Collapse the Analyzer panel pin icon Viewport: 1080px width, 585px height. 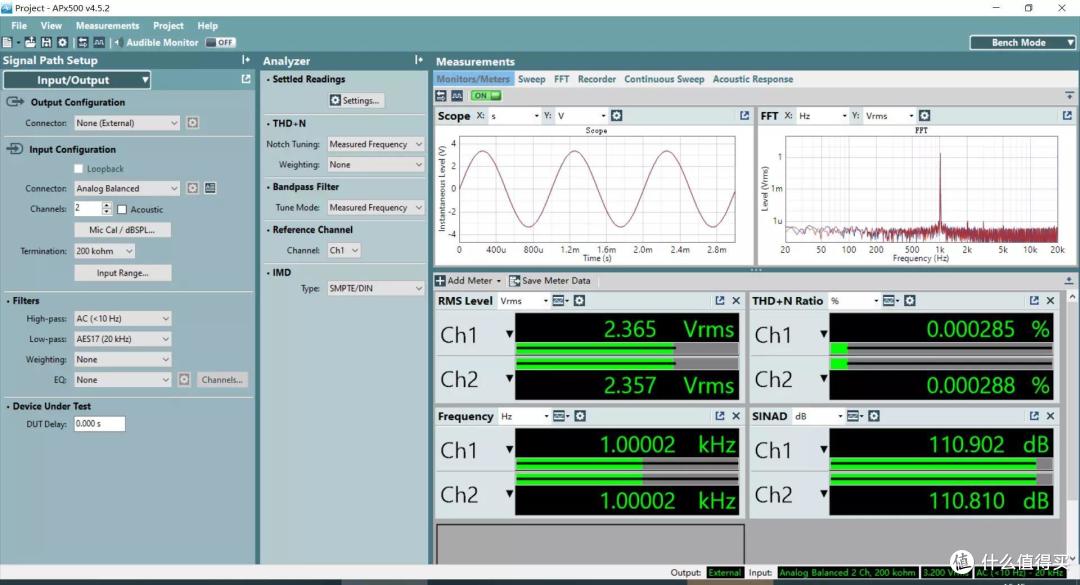[418, 61]
